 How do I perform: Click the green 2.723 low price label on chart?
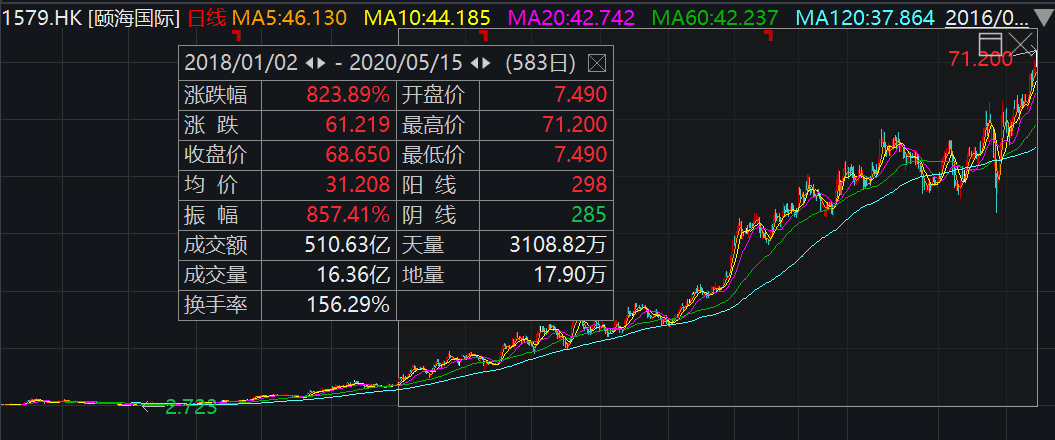191,407
